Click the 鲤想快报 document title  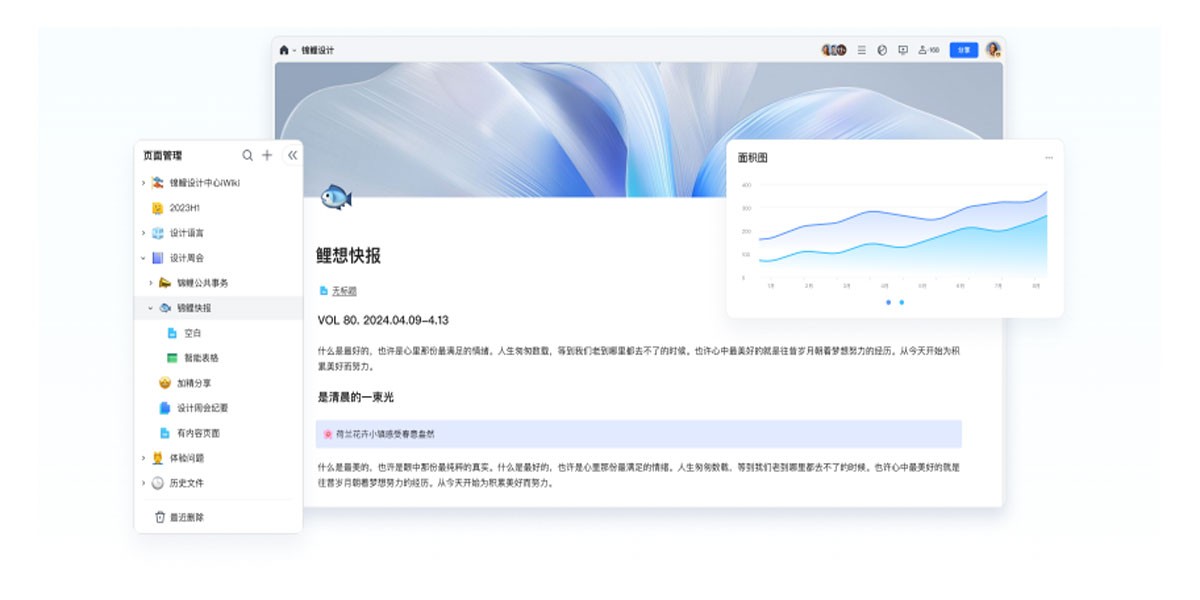point(349,256)
